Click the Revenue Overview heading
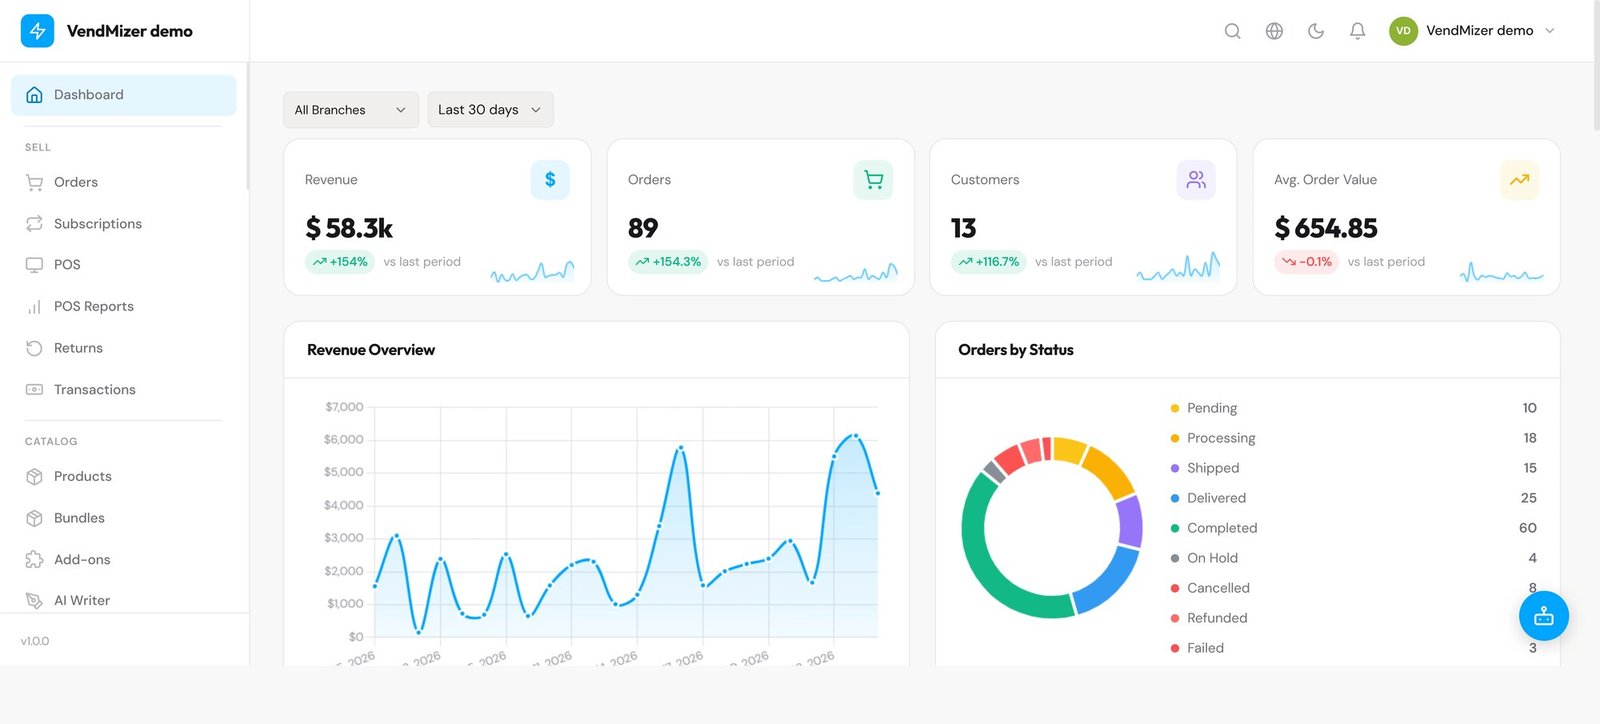1600x724 pixels. [x=371, y=350]
